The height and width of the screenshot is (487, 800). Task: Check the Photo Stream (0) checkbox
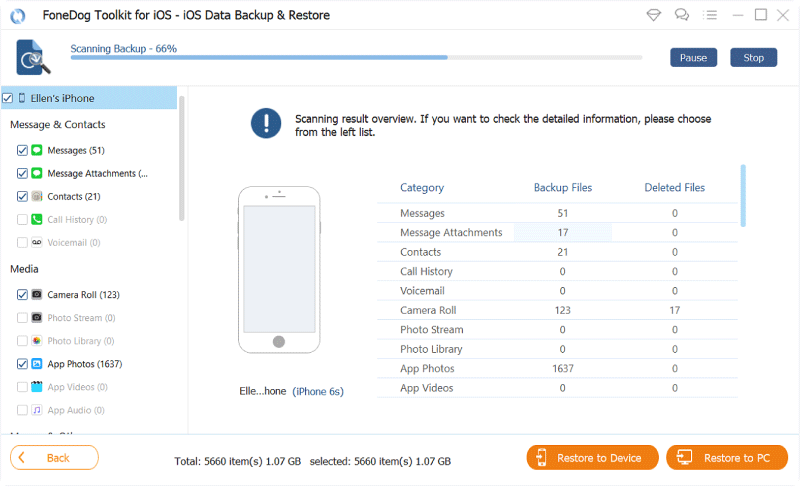22,318
